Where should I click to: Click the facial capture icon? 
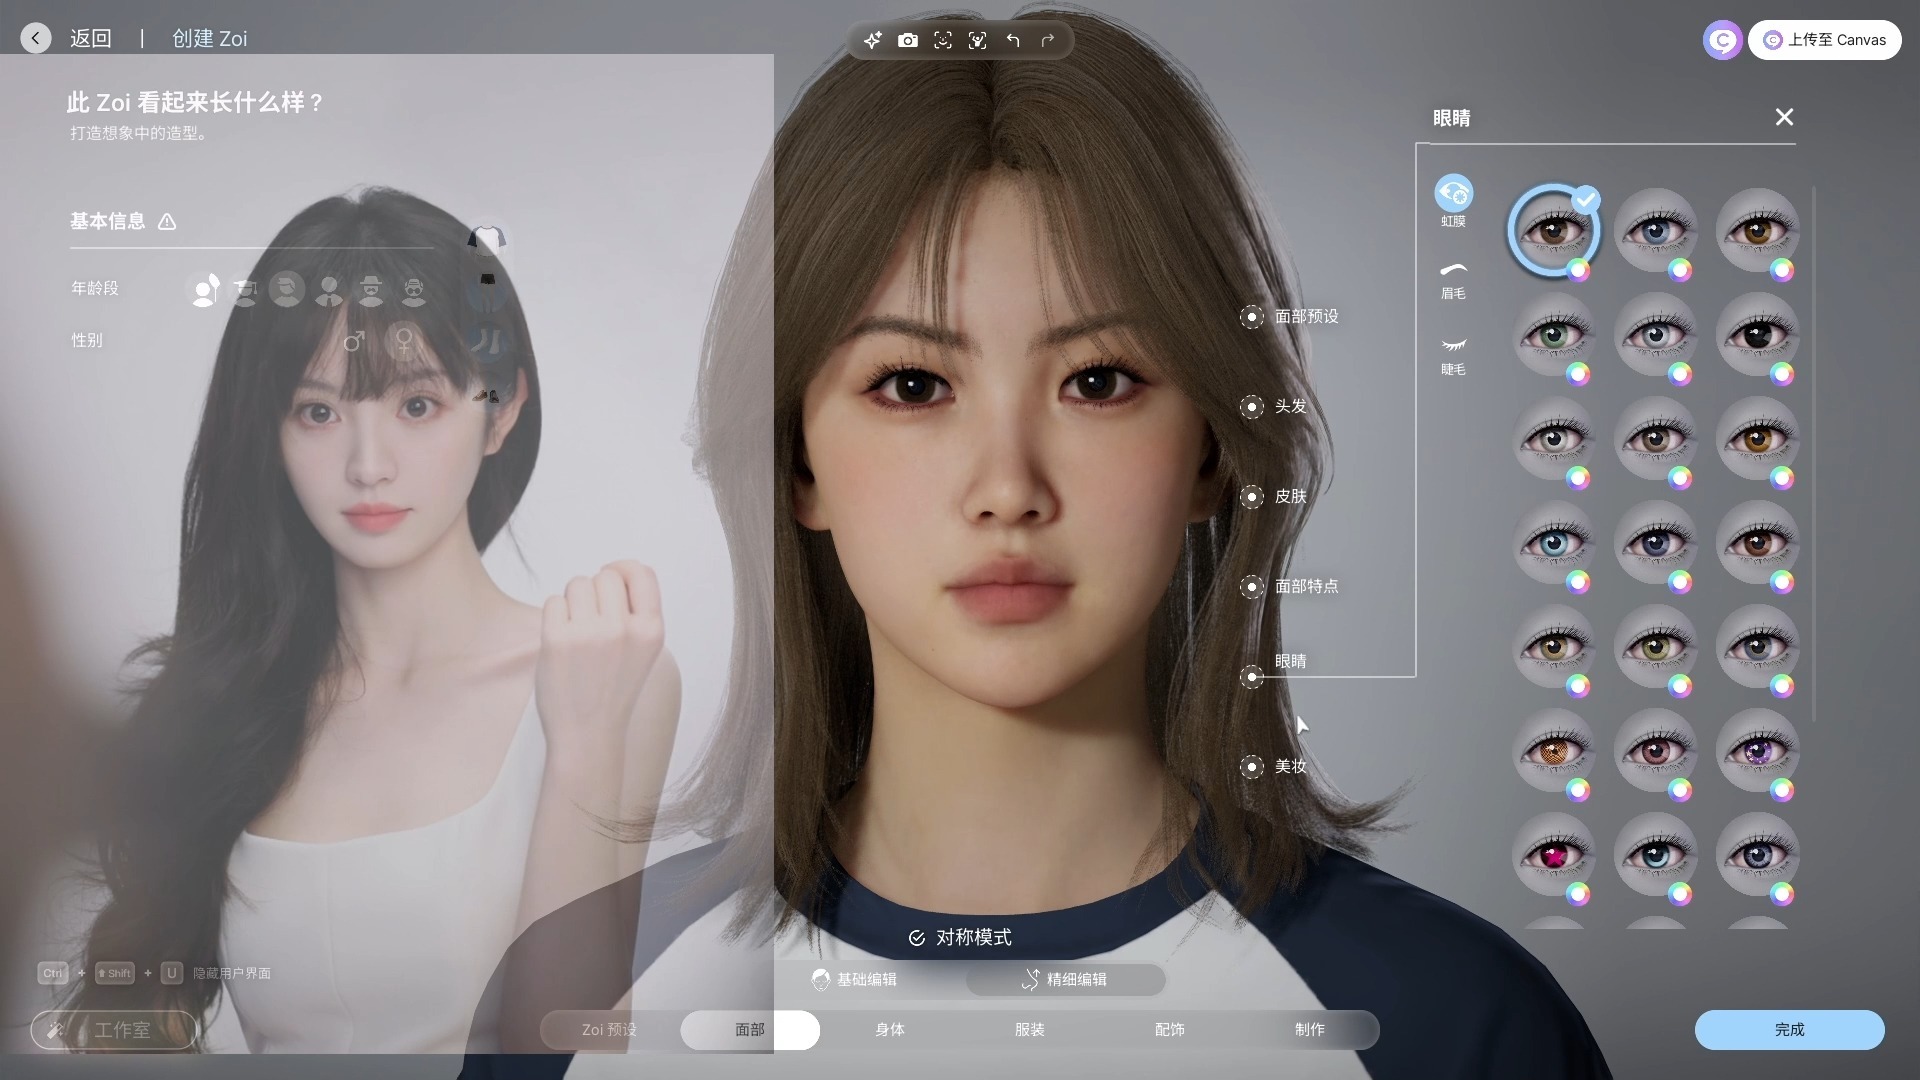(x=942, y=40)
